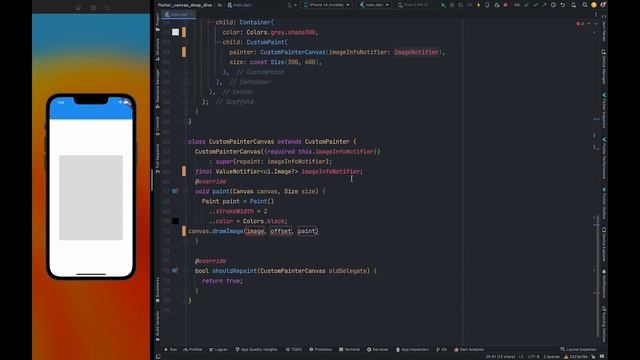The image size is (640, 360).
Task: Open the App Inspection tab
Action: 412,350
